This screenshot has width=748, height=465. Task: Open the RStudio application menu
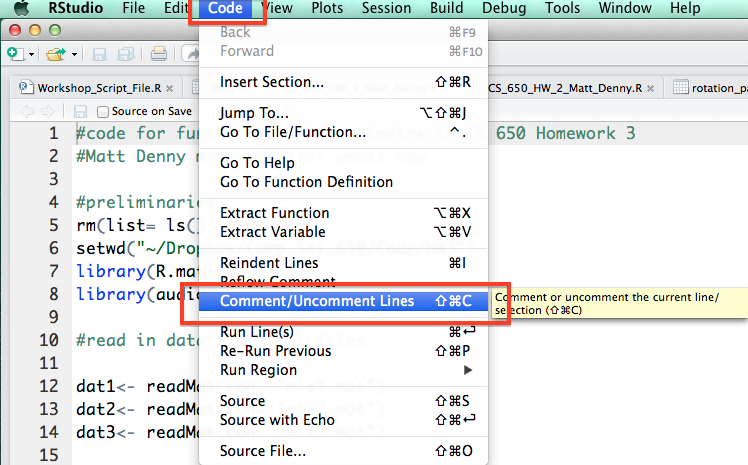pyautogui.click(x=75, y=8)
